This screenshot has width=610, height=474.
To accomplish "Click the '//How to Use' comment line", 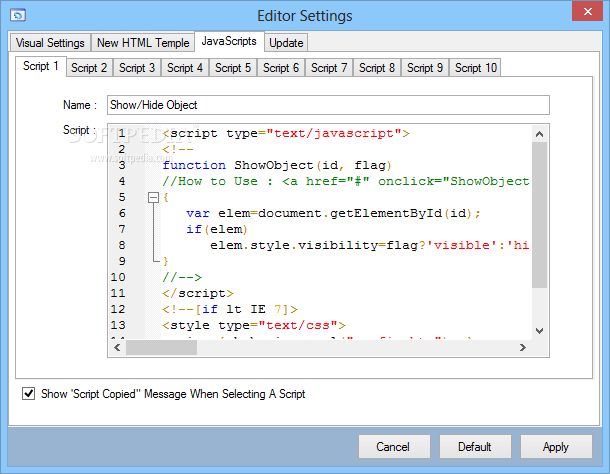I will coord(345,181).
